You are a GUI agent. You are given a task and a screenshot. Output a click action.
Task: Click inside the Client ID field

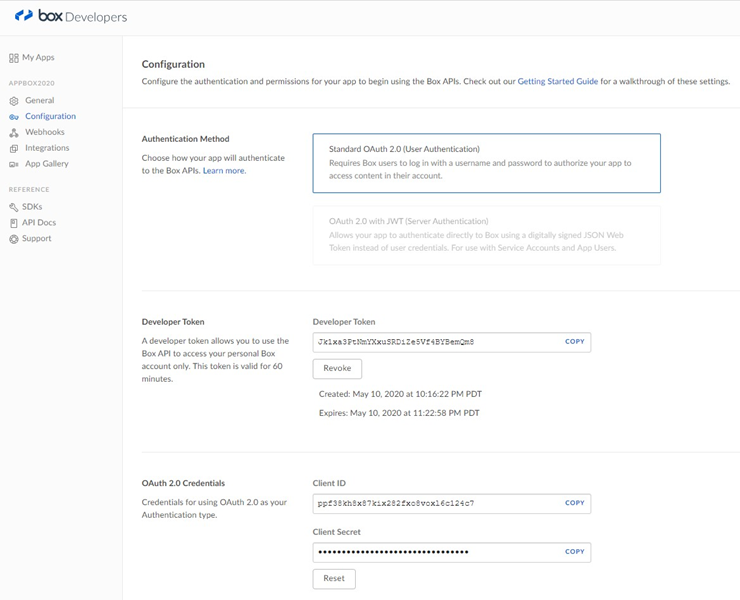[x=435, y=503]
